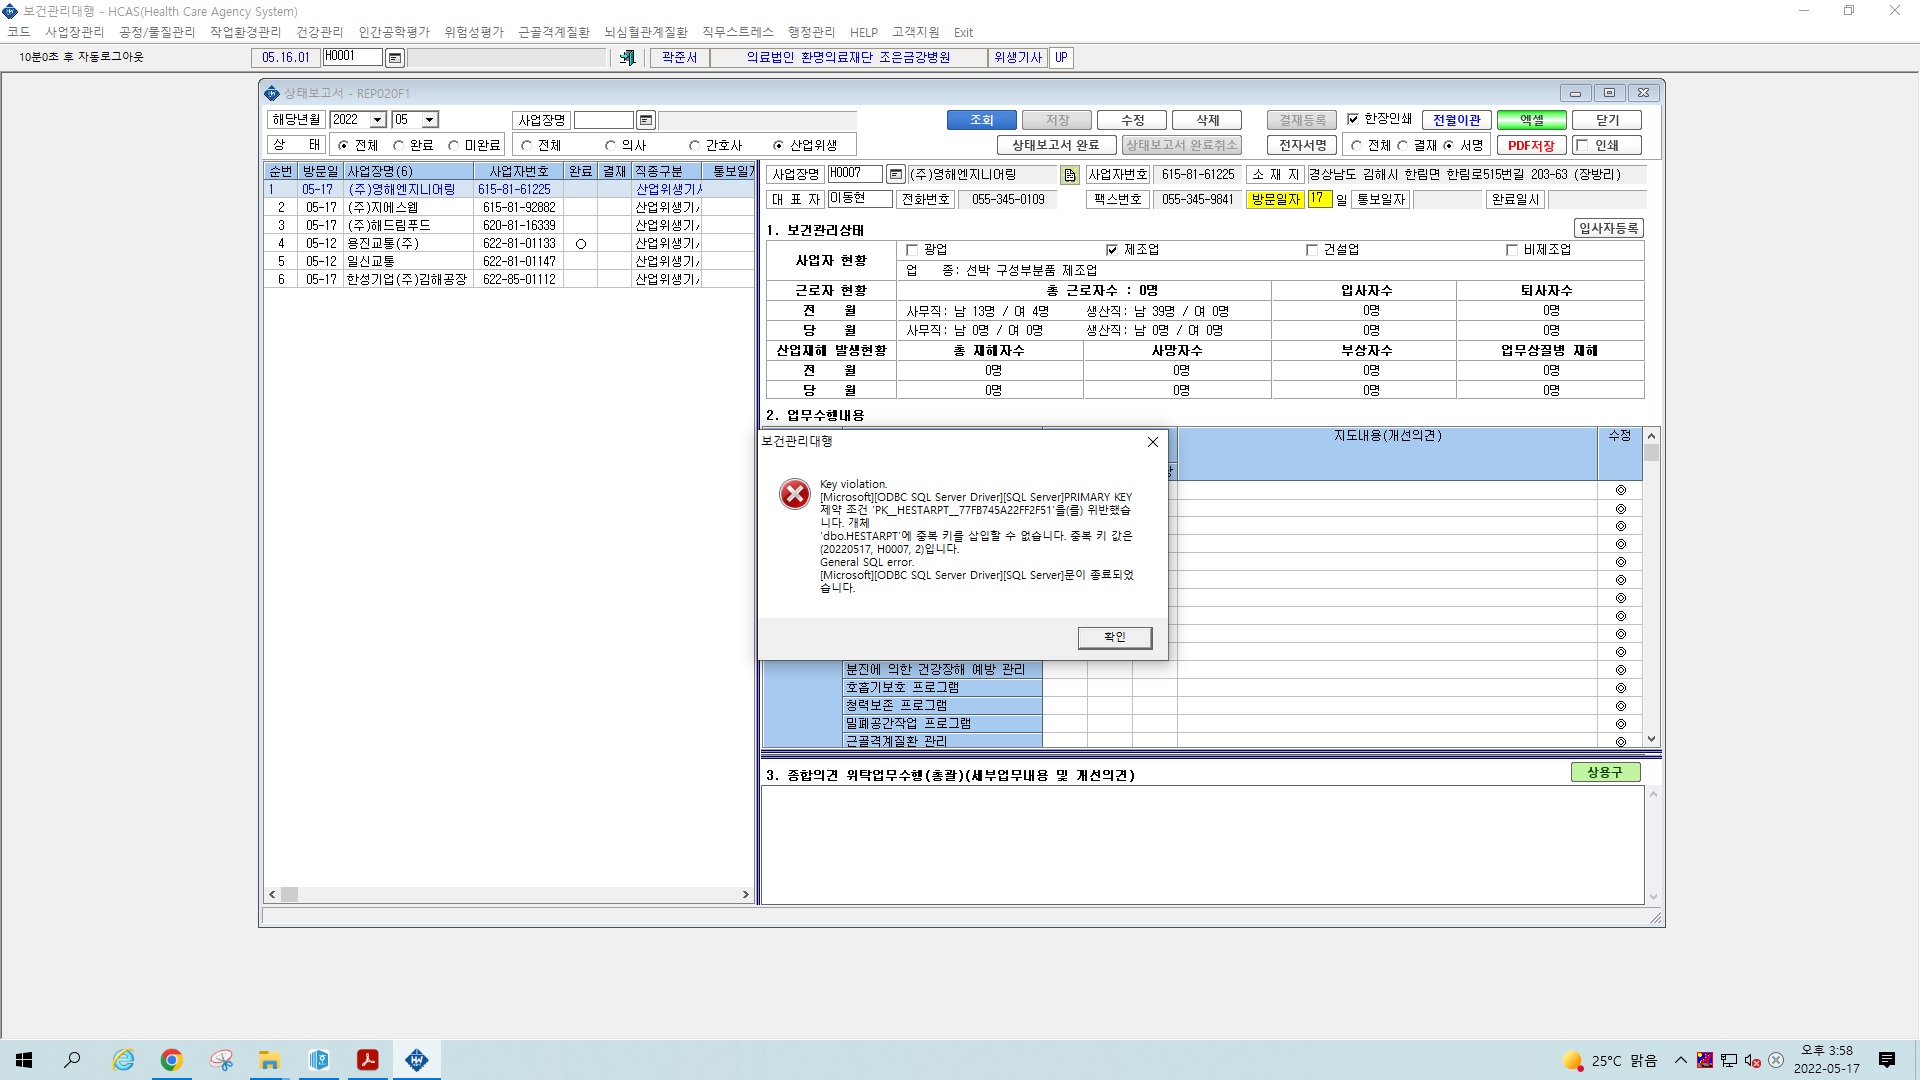The image size is (1920, 1080).
Task: Toggle the 한장인쇄 checkbox
Action: pos(1353,119)
